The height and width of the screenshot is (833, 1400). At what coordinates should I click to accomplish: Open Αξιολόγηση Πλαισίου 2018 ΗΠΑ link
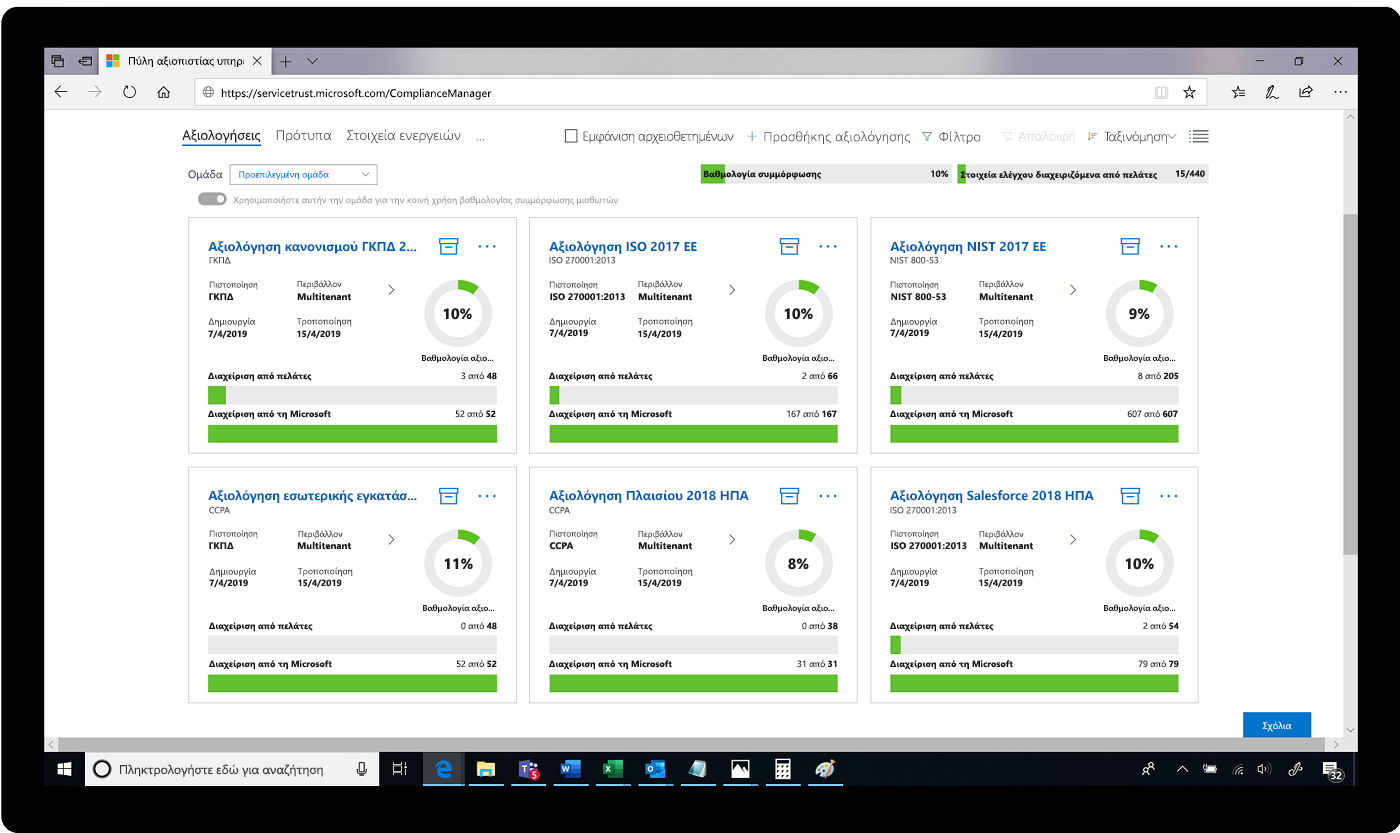[649, 496]
